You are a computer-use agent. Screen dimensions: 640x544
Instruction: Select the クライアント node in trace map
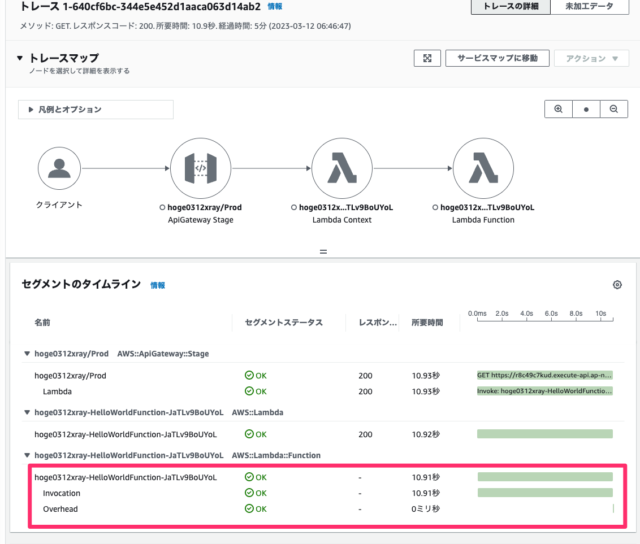pyautogui.click(x=59, y=168)
